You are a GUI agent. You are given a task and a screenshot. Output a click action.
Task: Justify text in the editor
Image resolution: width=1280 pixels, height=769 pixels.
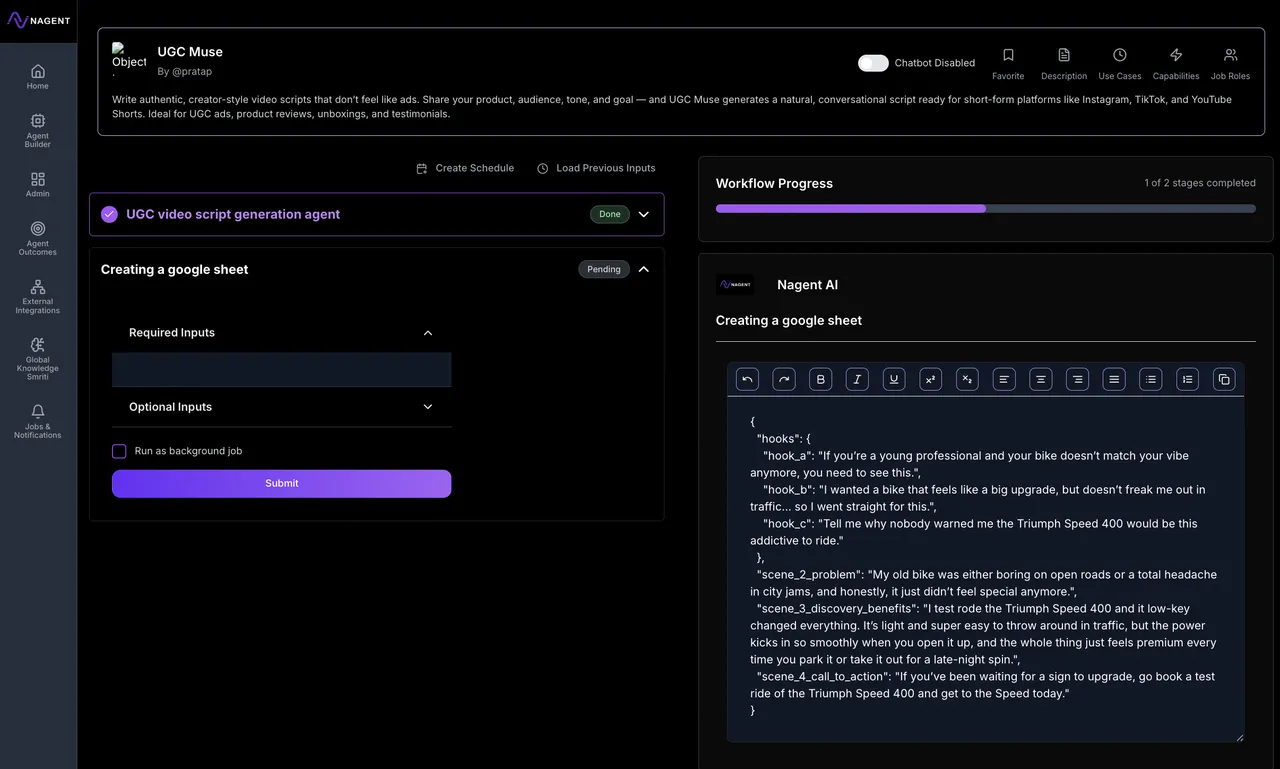click(1114, 379)
